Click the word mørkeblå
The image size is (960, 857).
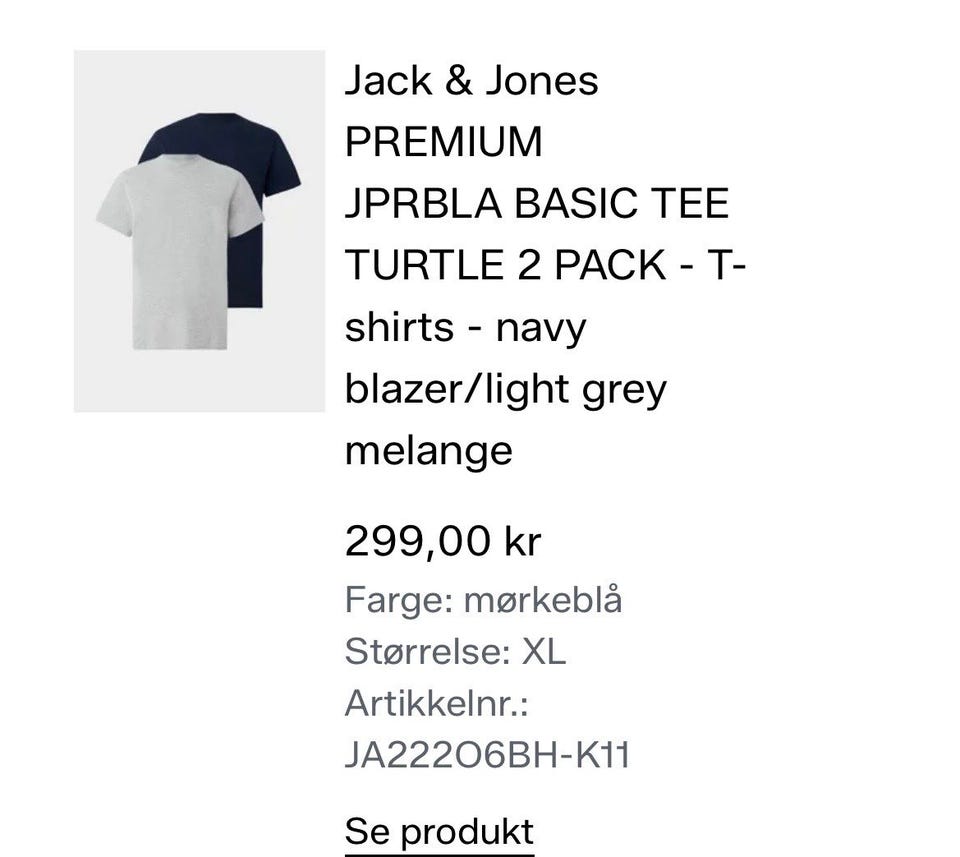542,600
